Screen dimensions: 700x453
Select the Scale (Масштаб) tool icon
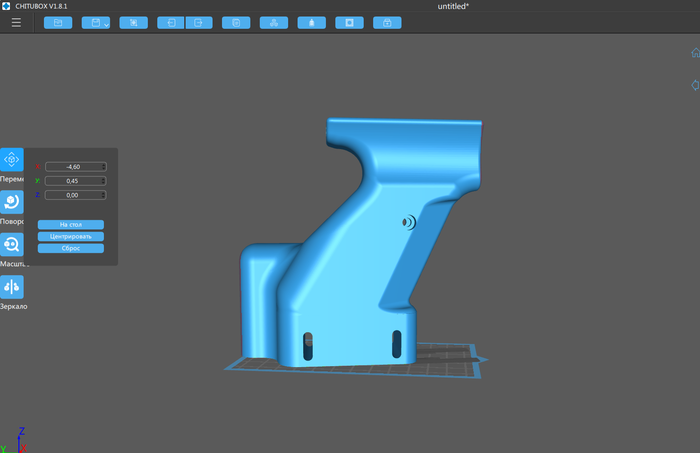12,244
